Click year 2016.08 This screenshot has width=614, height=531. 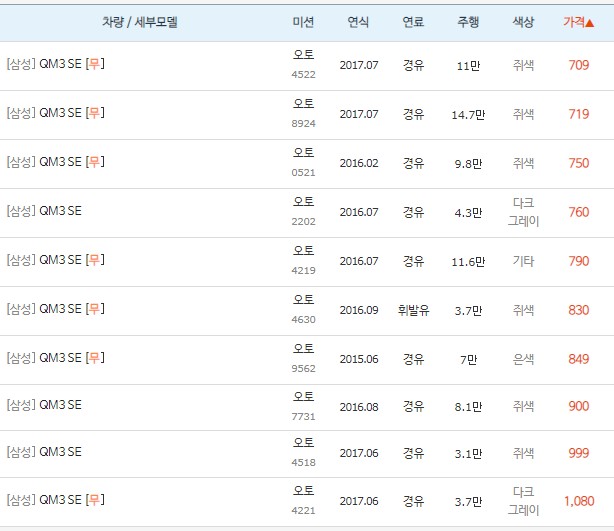point(359,407)
